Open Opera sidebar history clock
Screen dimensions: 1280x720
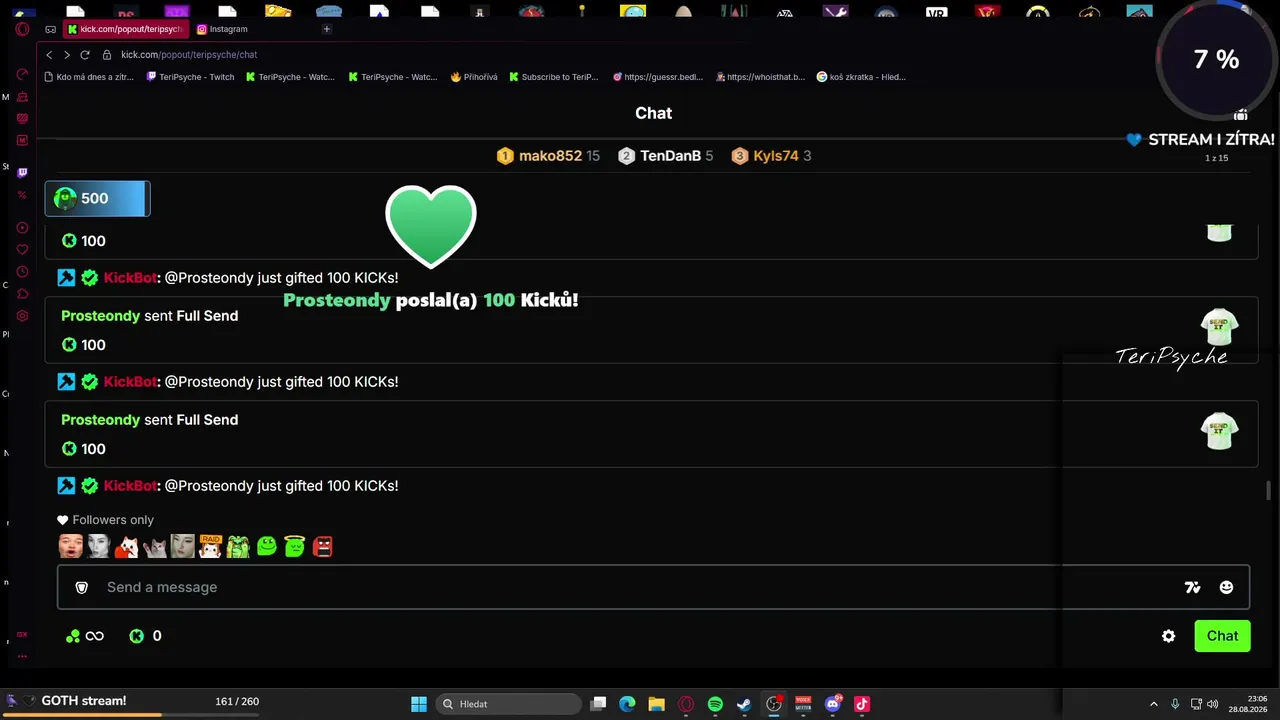click(x=22, y=272)
